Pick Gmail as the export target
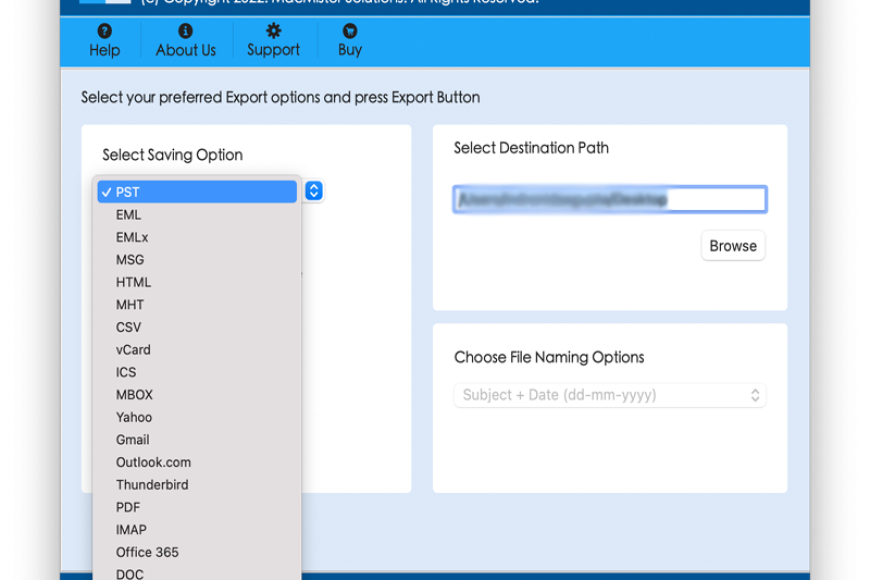The width and height of the screenshot is (870, 580). (x=132, y=440)
